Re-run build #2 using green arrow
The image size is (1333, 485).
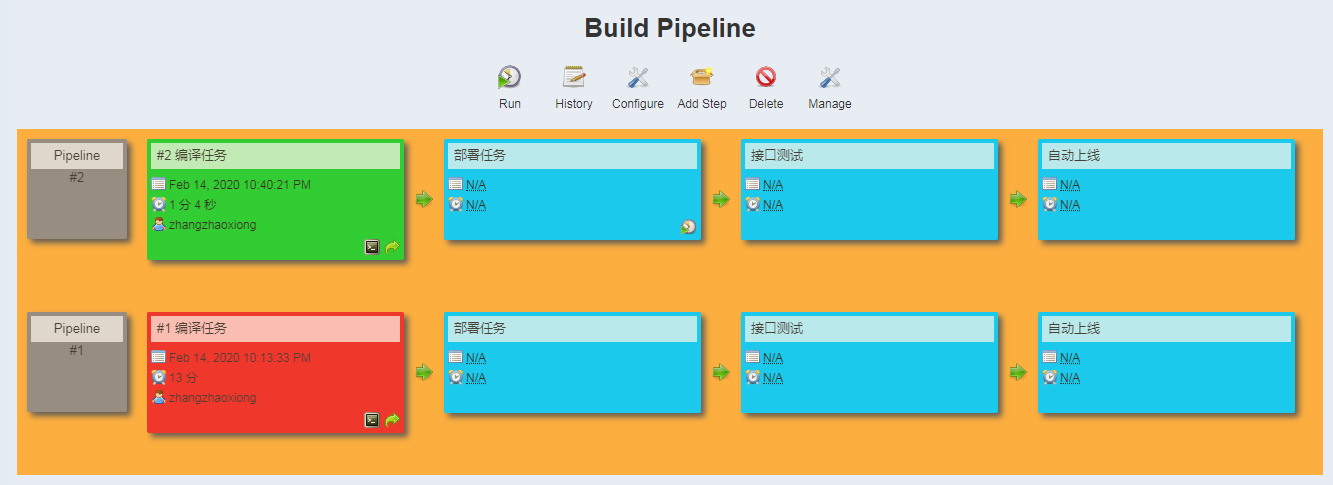coord(392,247)
